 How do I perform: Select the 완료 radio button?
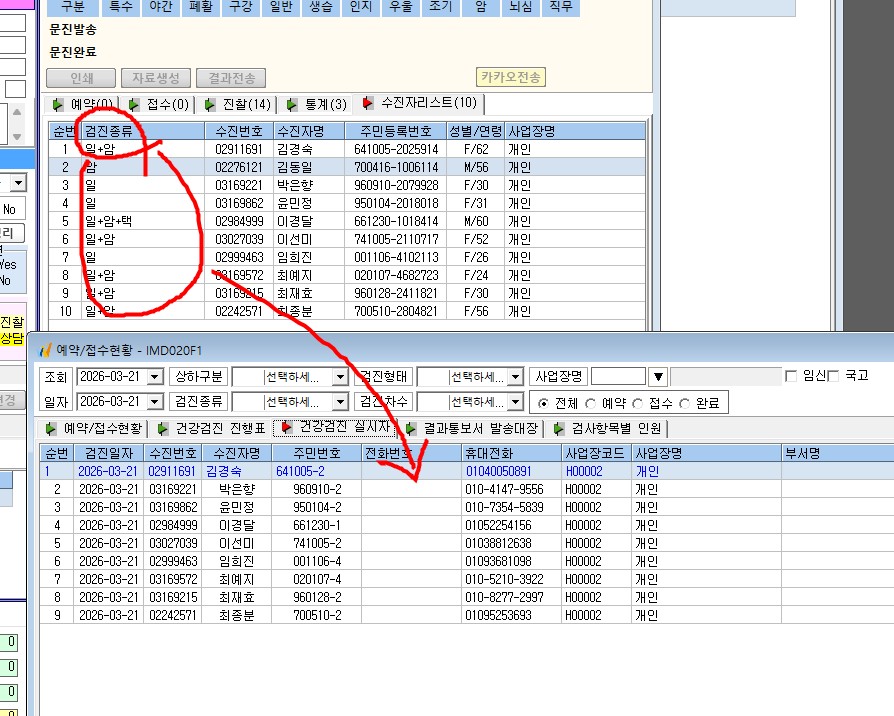(x=685, y=404)
